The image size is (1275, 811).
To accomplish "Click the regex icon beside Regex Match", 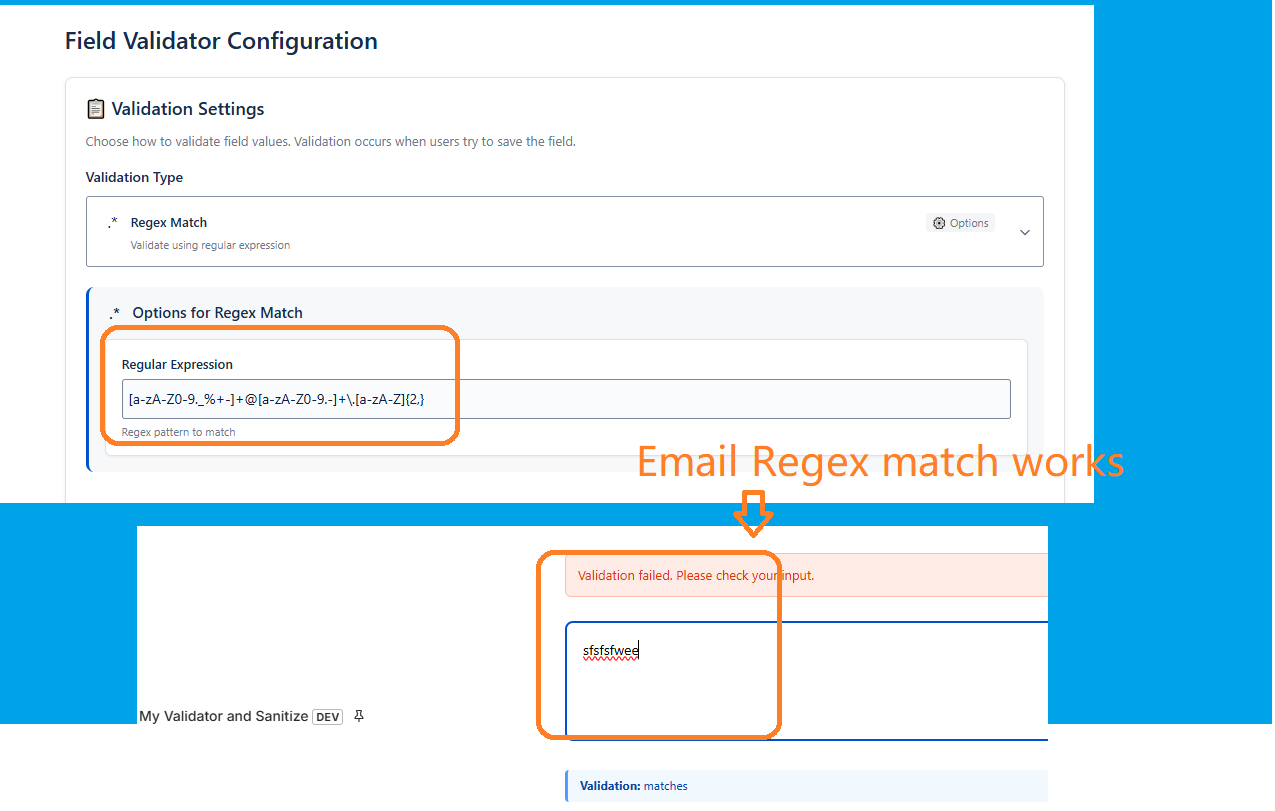I will 113,223.
